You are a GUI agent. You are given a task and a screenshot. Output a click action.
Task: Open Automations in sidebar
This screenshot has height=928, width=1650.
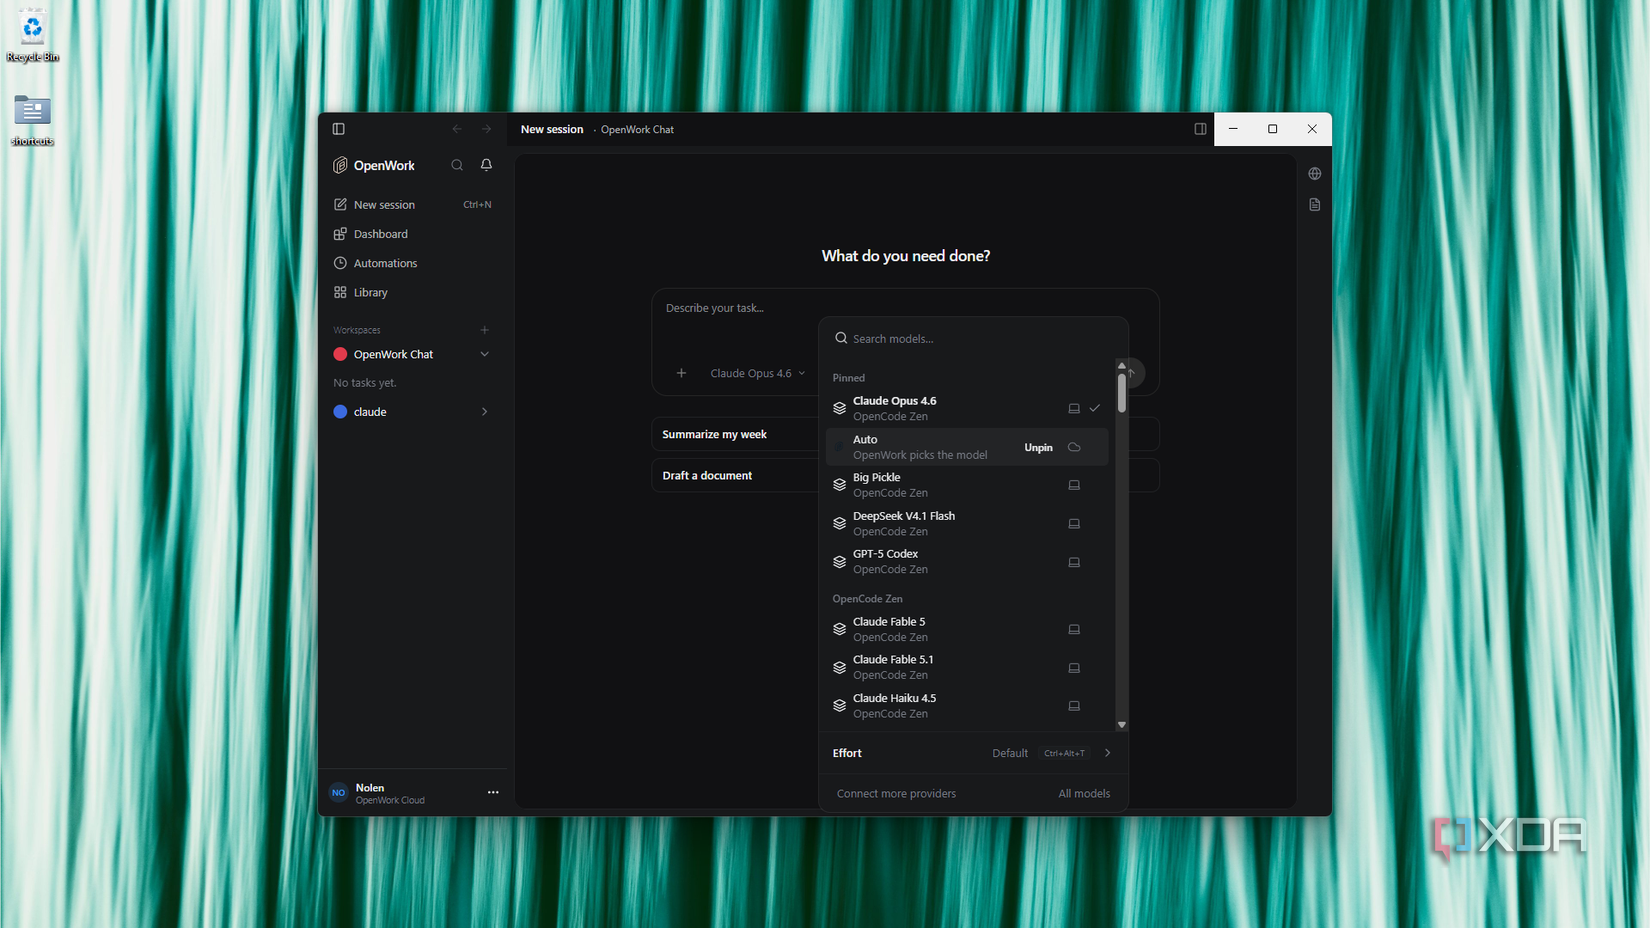[x=412, y=263]
